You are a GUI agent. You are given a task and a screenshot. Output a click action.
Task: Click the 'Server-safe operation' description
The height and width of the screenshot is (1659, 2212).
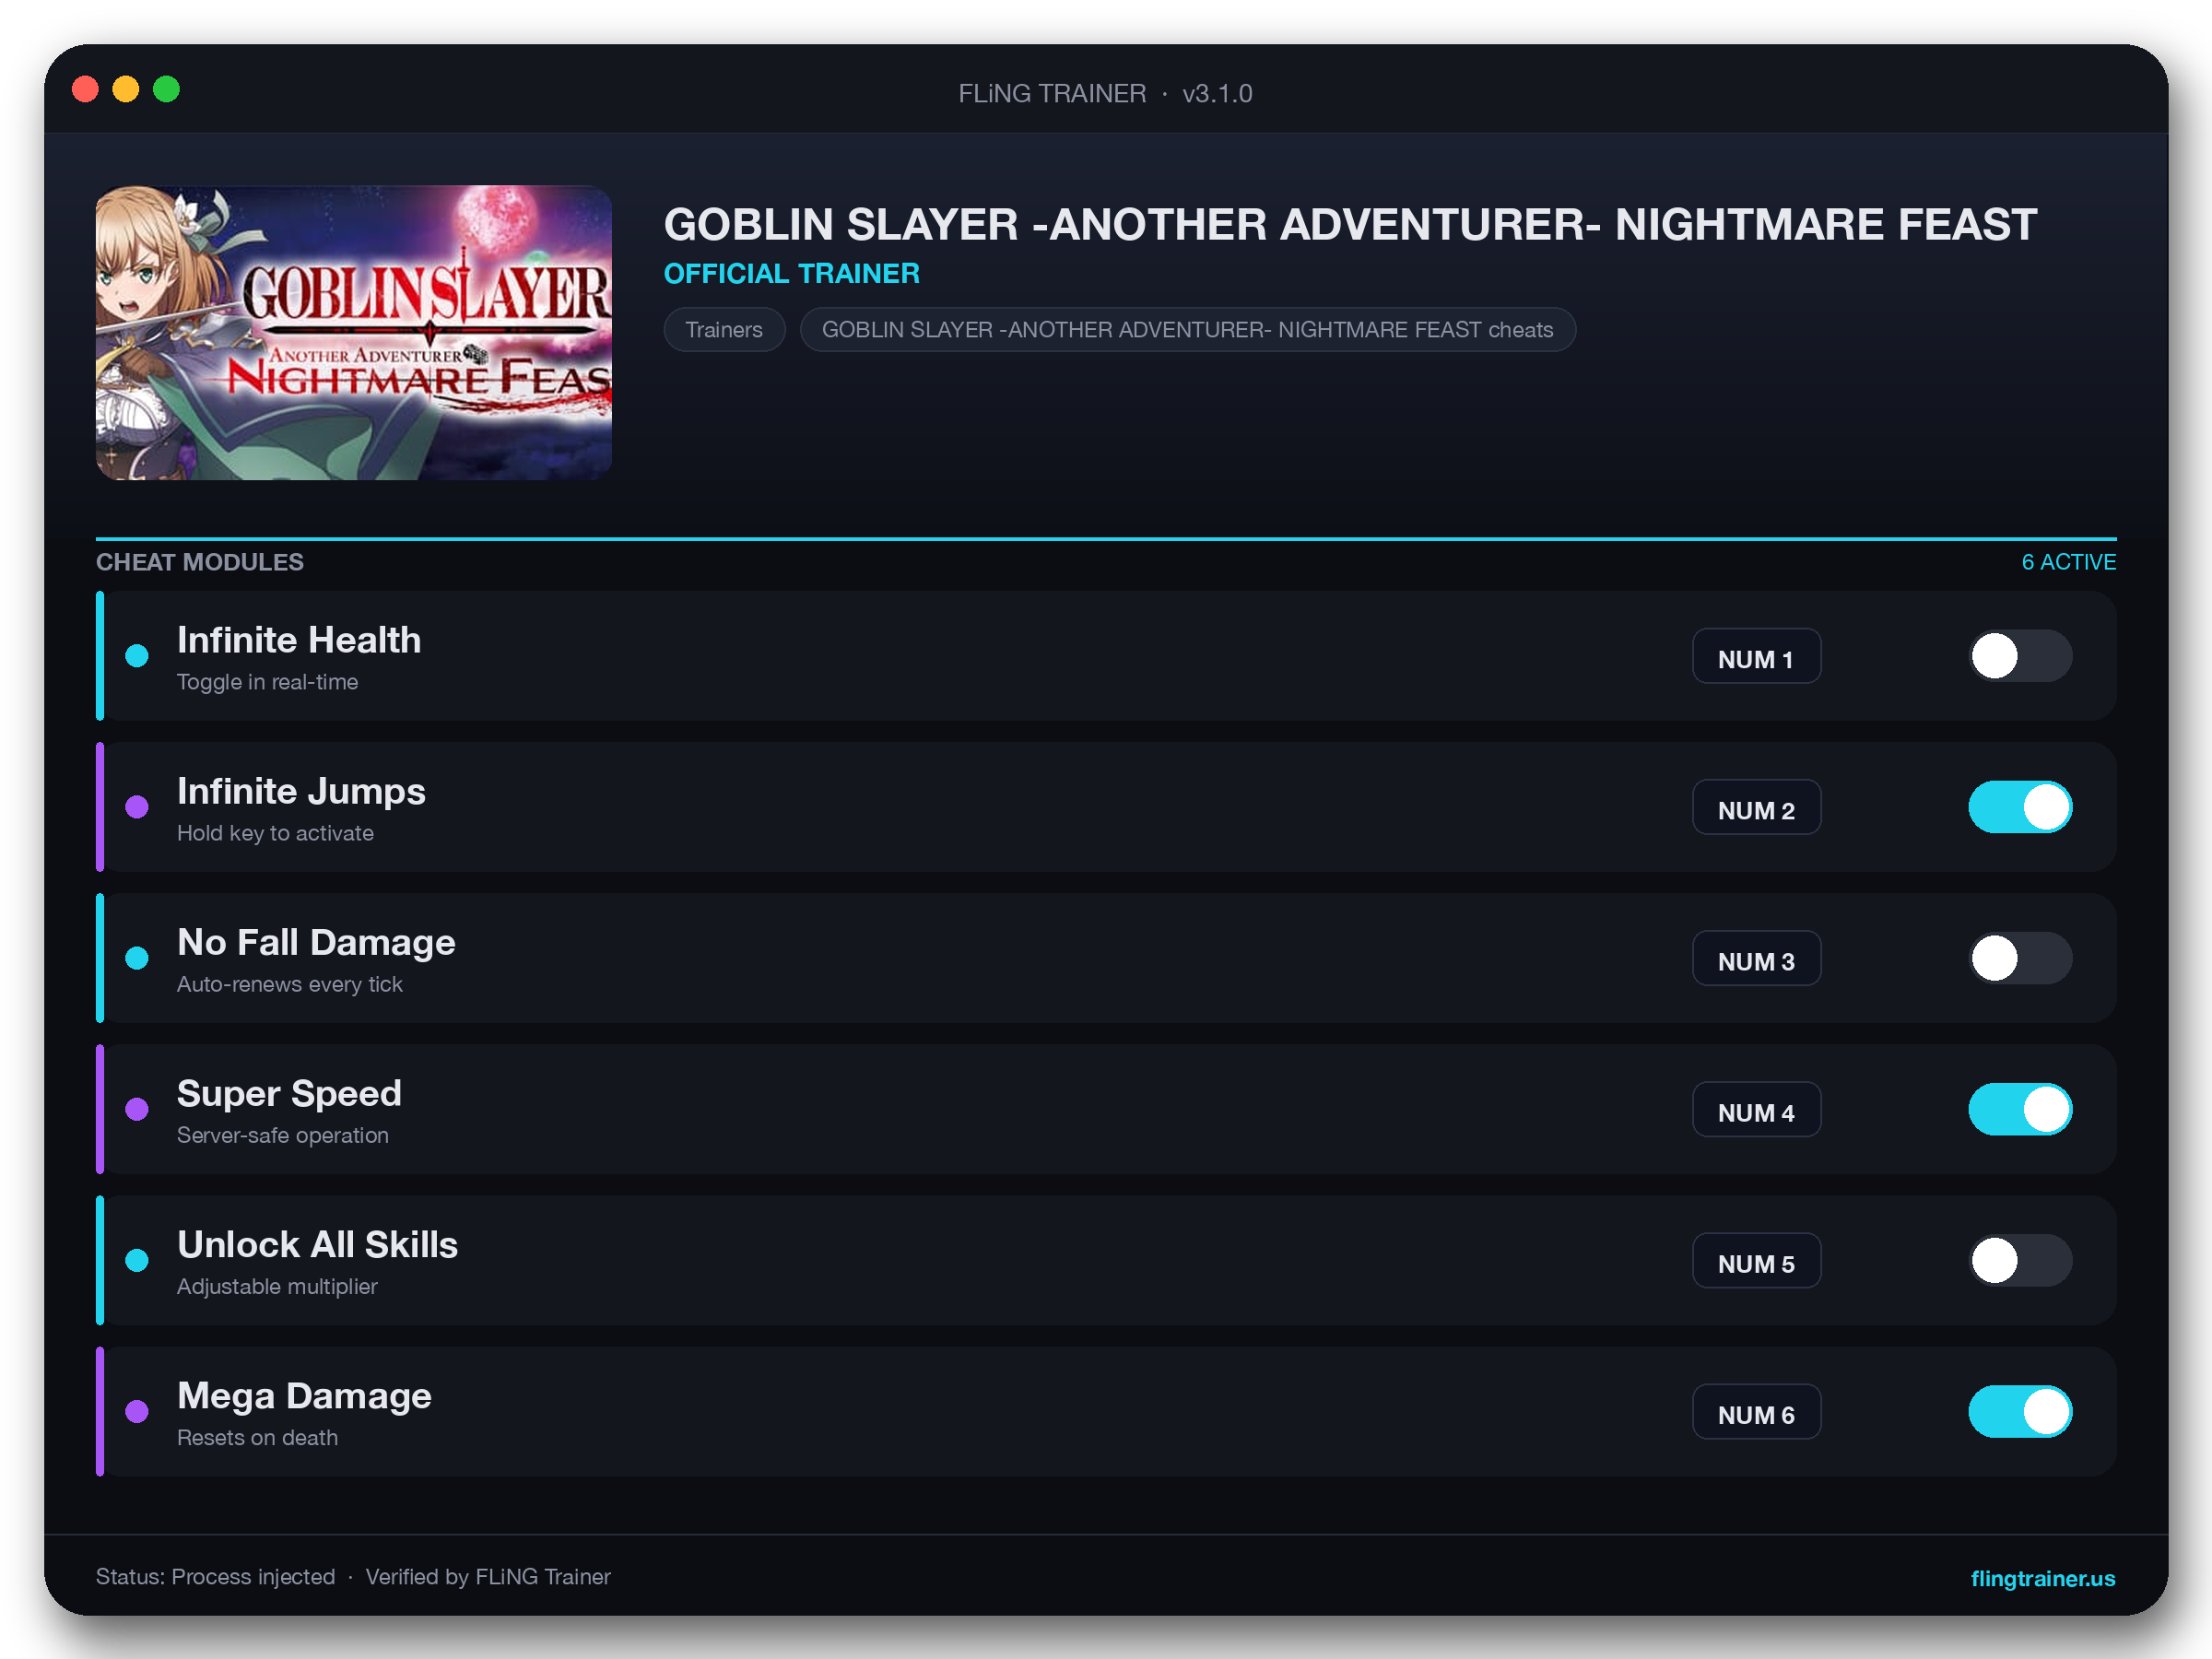click(282, 1135)
